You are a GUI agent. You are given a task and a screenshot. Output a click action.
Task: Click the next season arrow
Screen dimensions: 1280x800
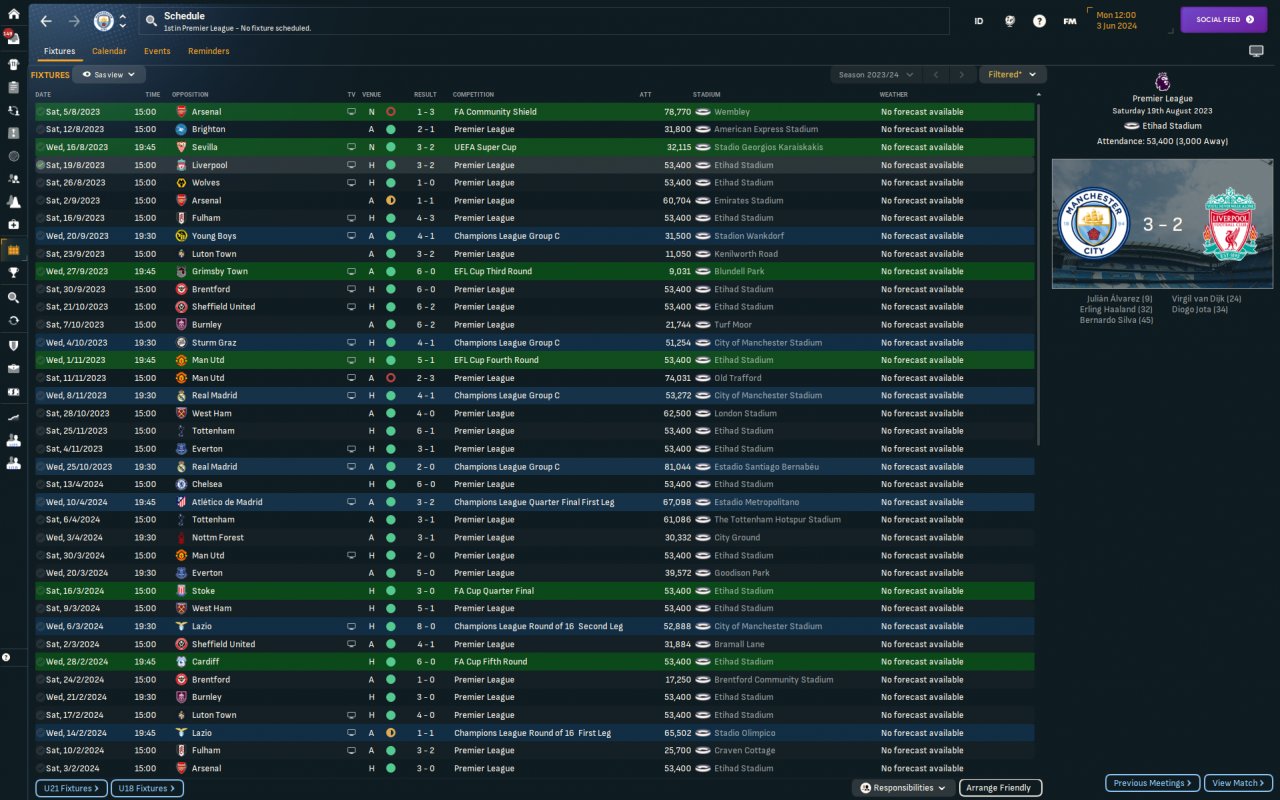(962, 74)
